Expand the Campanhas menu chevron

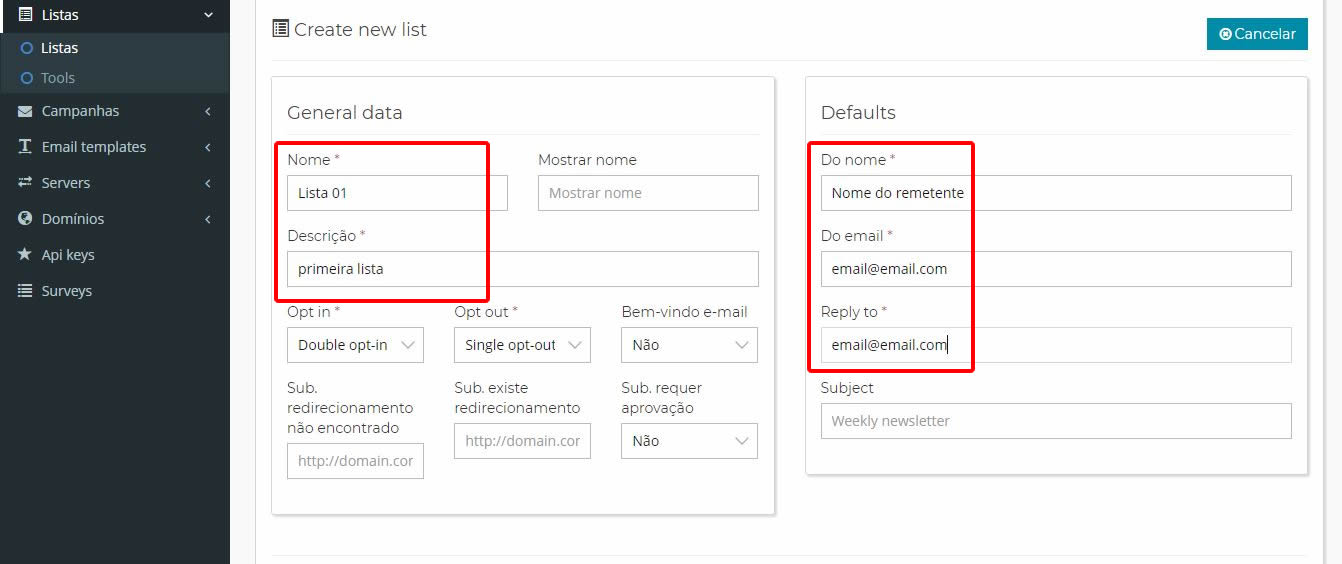click(207, 111)
